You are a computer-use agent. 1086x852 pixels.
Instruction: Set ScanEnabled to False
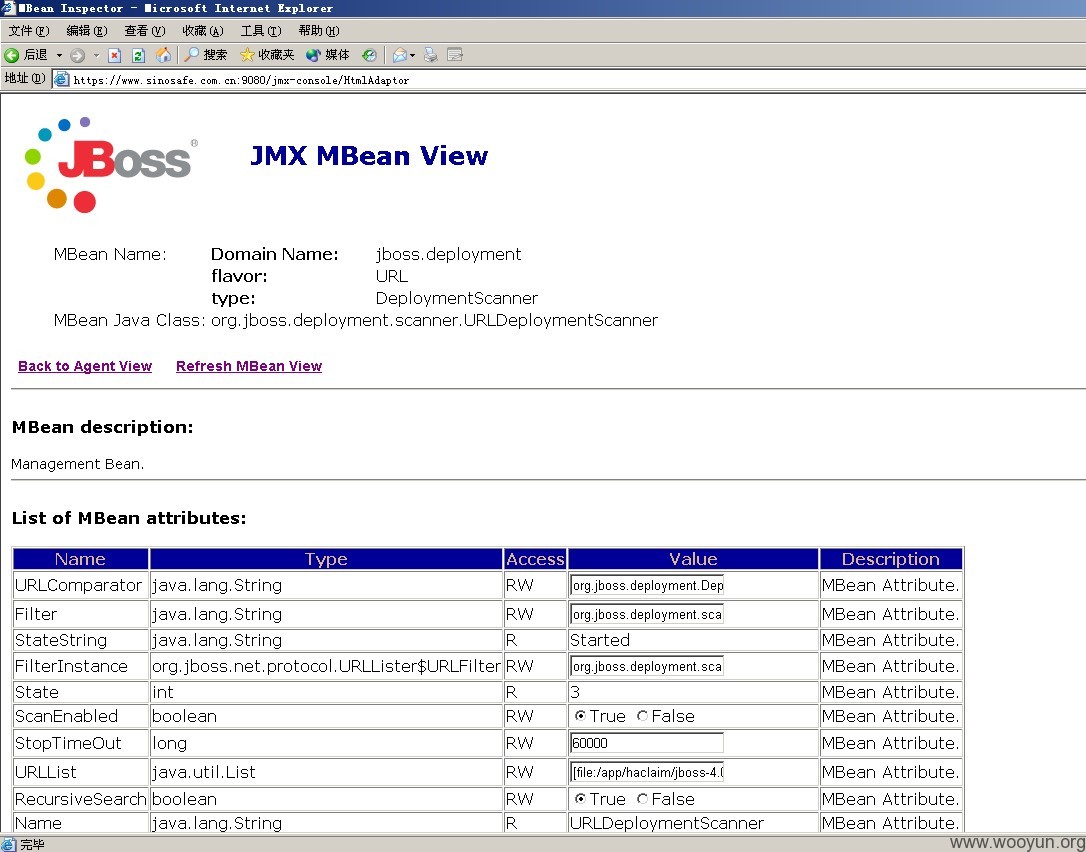(642, 716)
